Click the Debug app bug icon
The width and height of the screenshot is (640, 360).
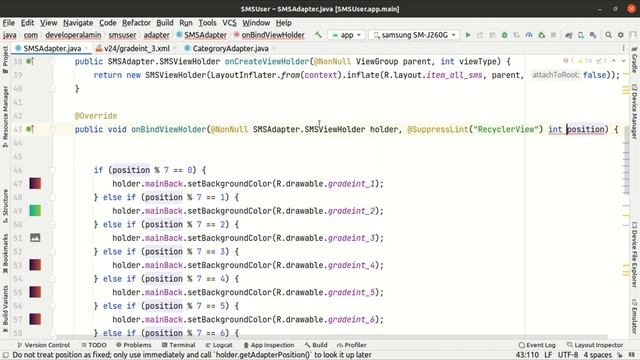[504, 35]
